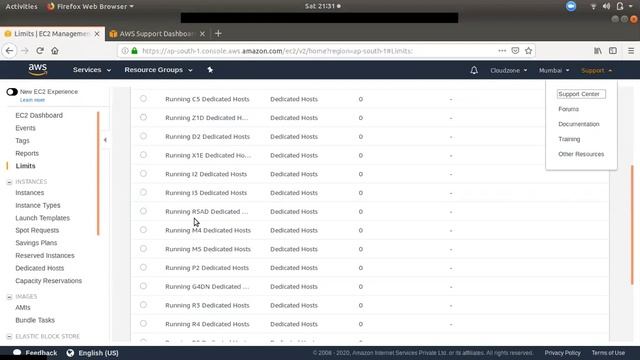
Task: Click the page vertical scrollbar
Action: click(632, 224)
